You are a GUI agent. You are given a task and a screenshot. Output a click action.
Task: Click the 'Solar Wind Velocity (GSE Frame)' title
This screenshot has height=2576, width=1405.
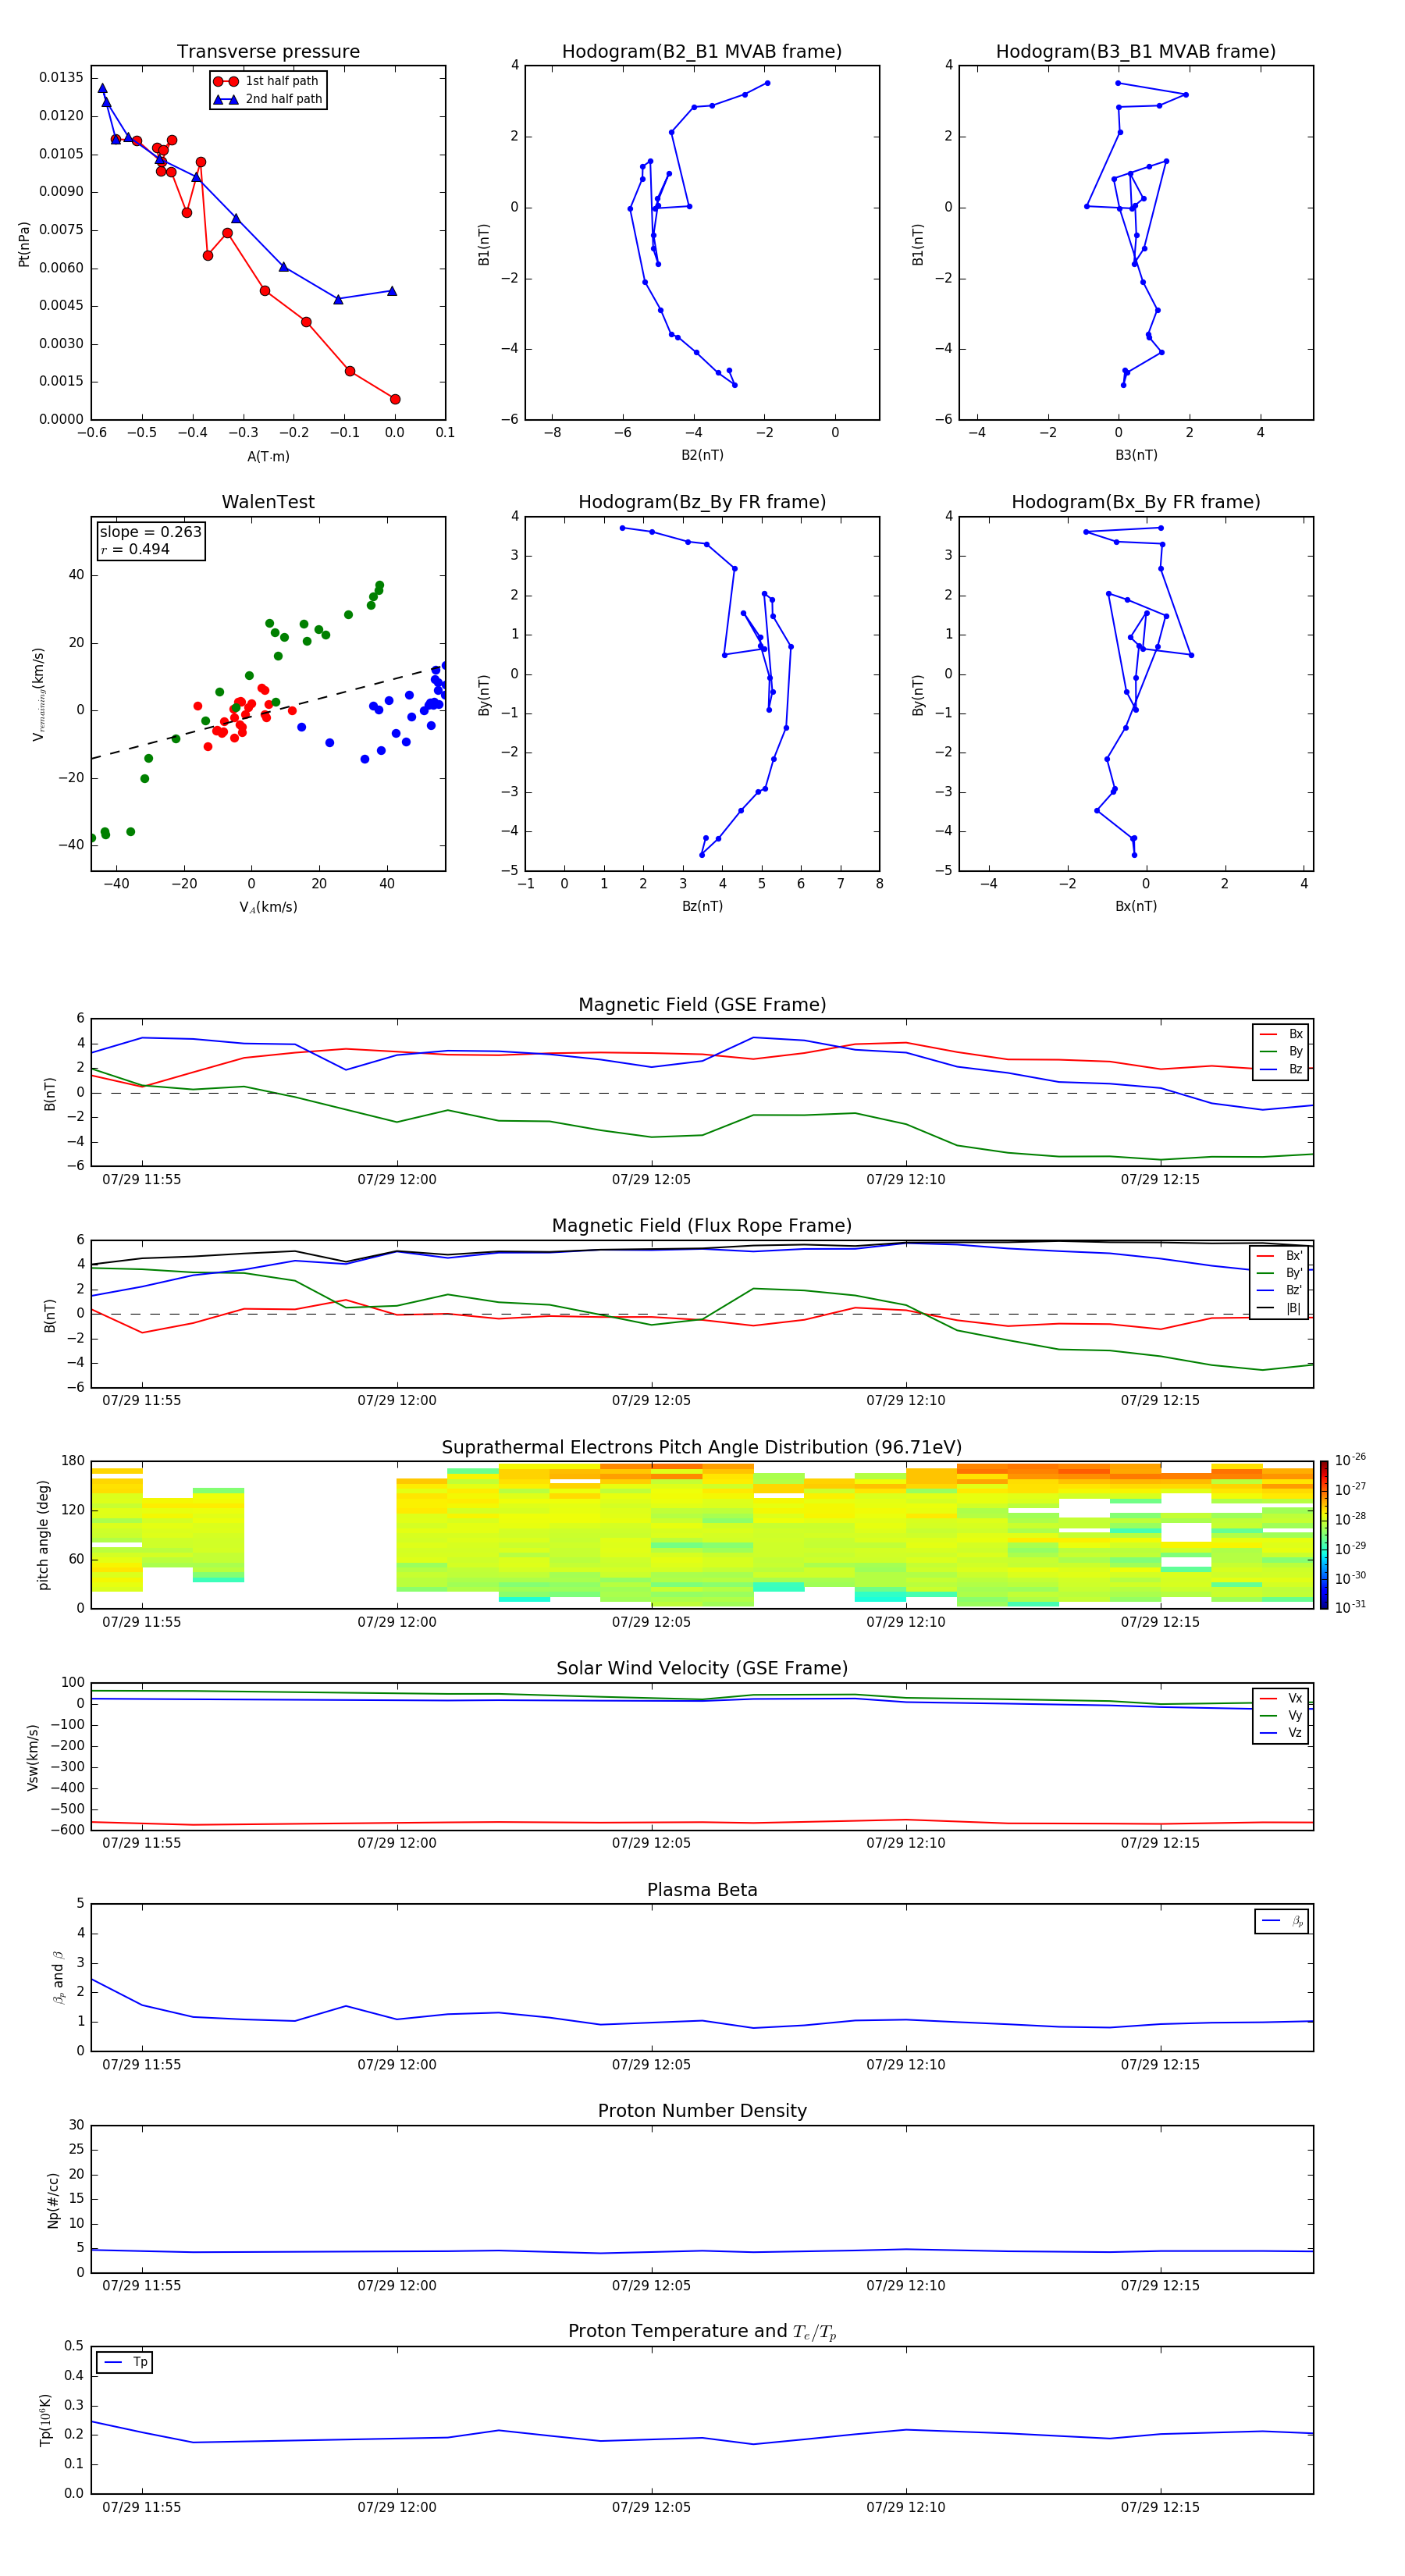click(x=702, y=1669)
